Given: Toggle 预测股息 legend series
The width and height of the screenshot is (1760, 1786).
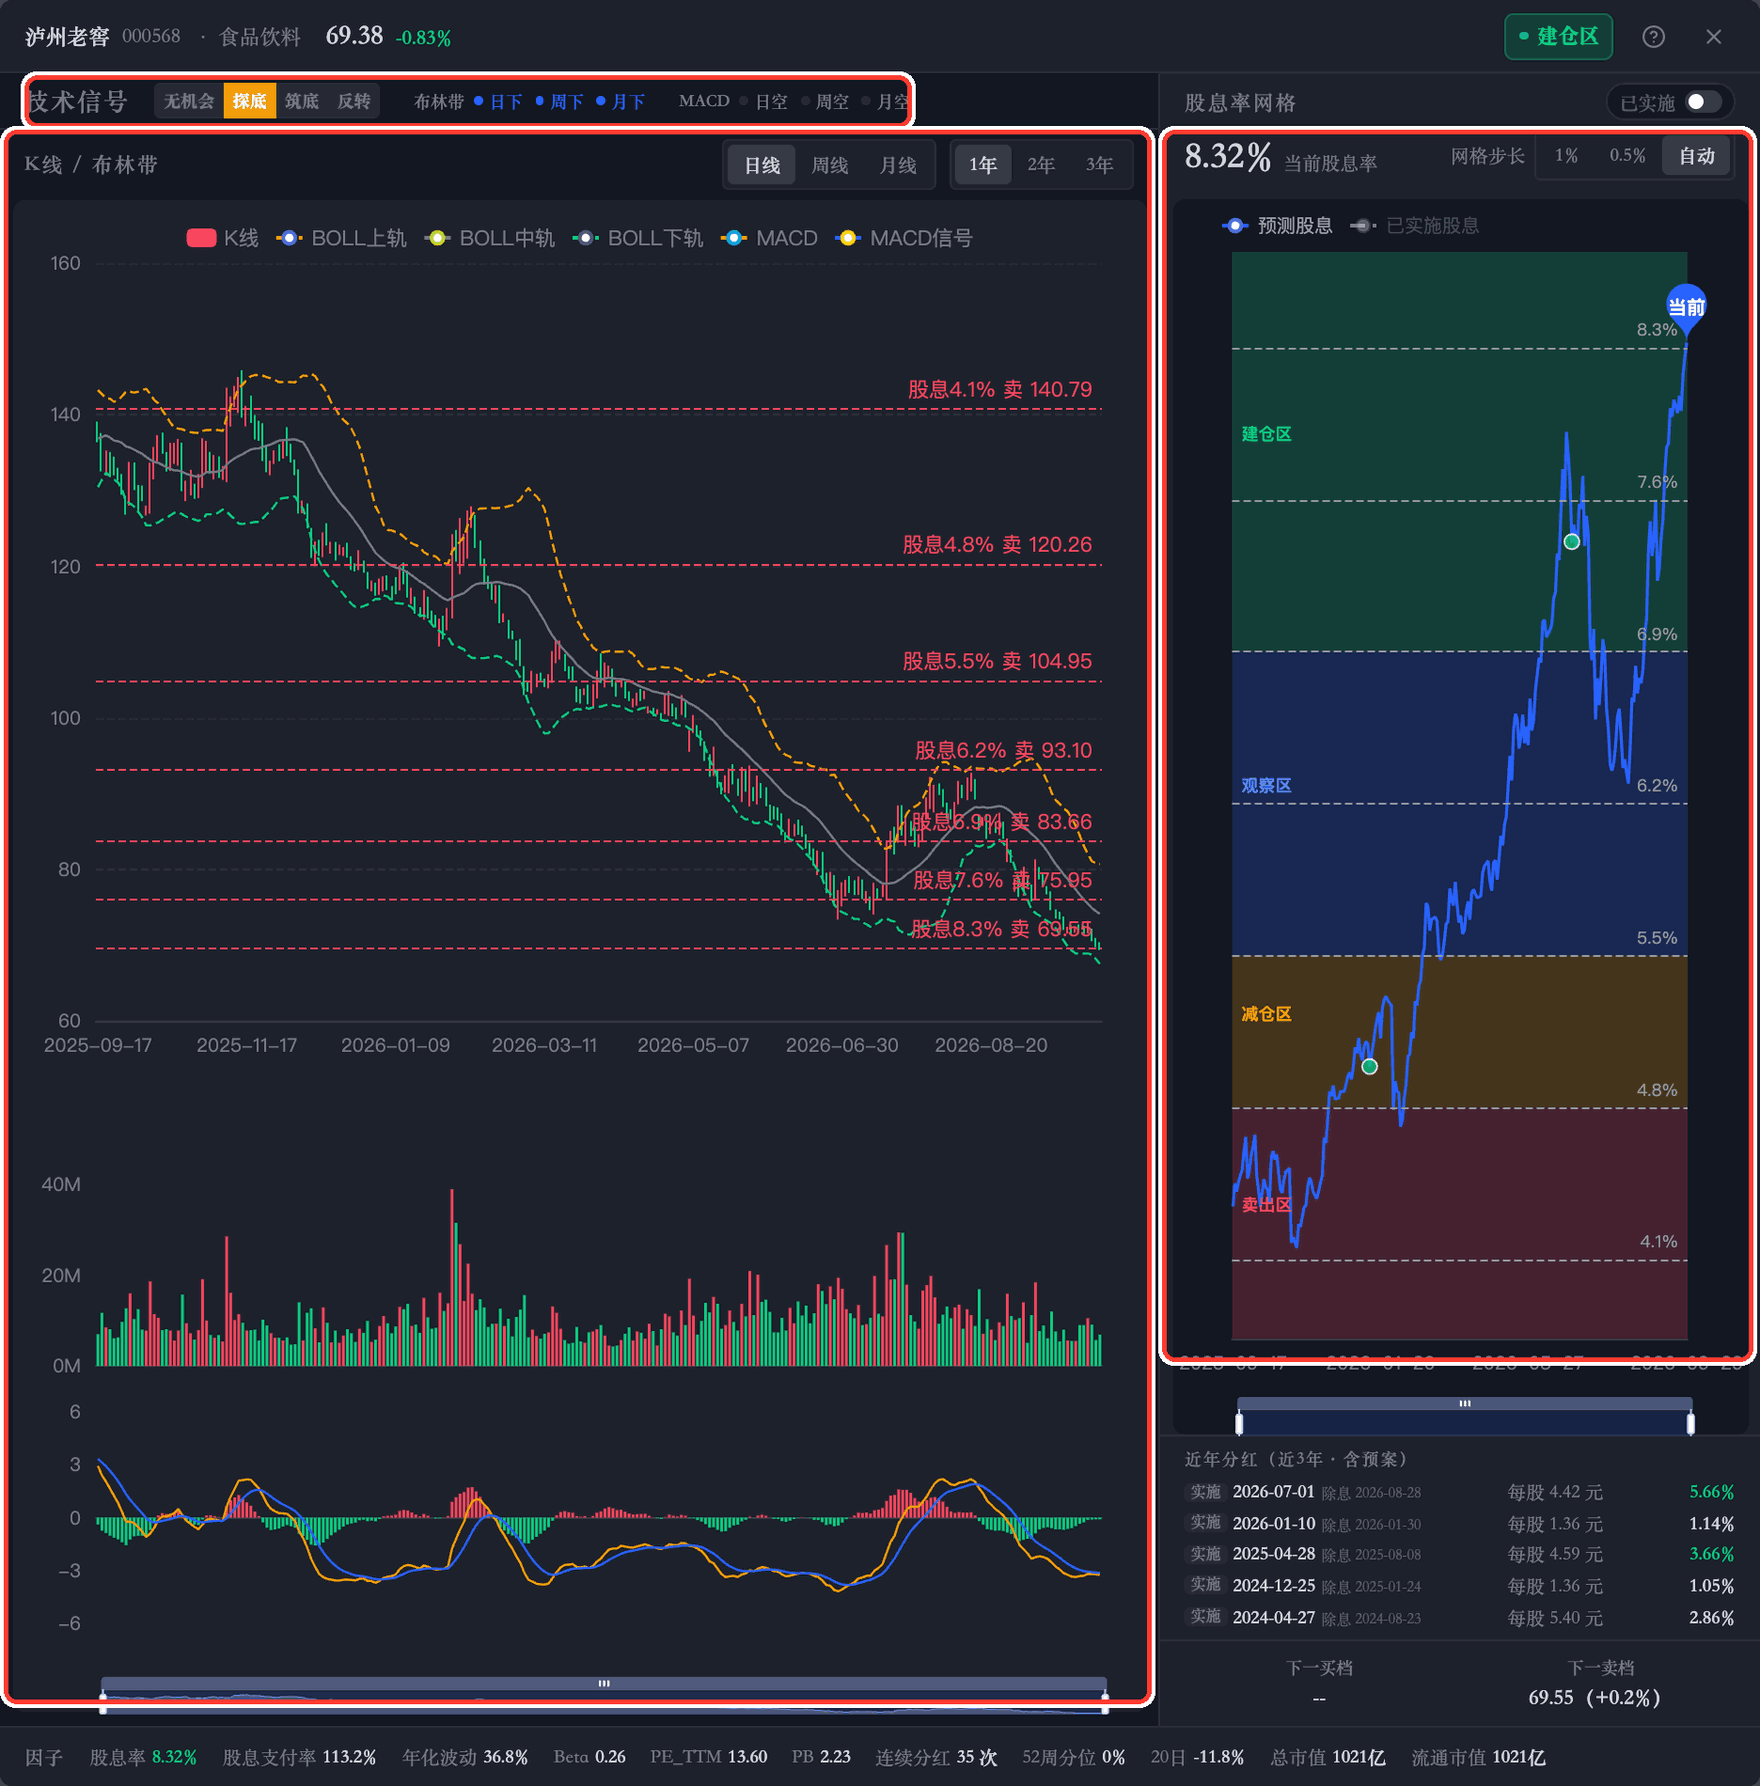Looking at the screenshot, I should 1277,226.
